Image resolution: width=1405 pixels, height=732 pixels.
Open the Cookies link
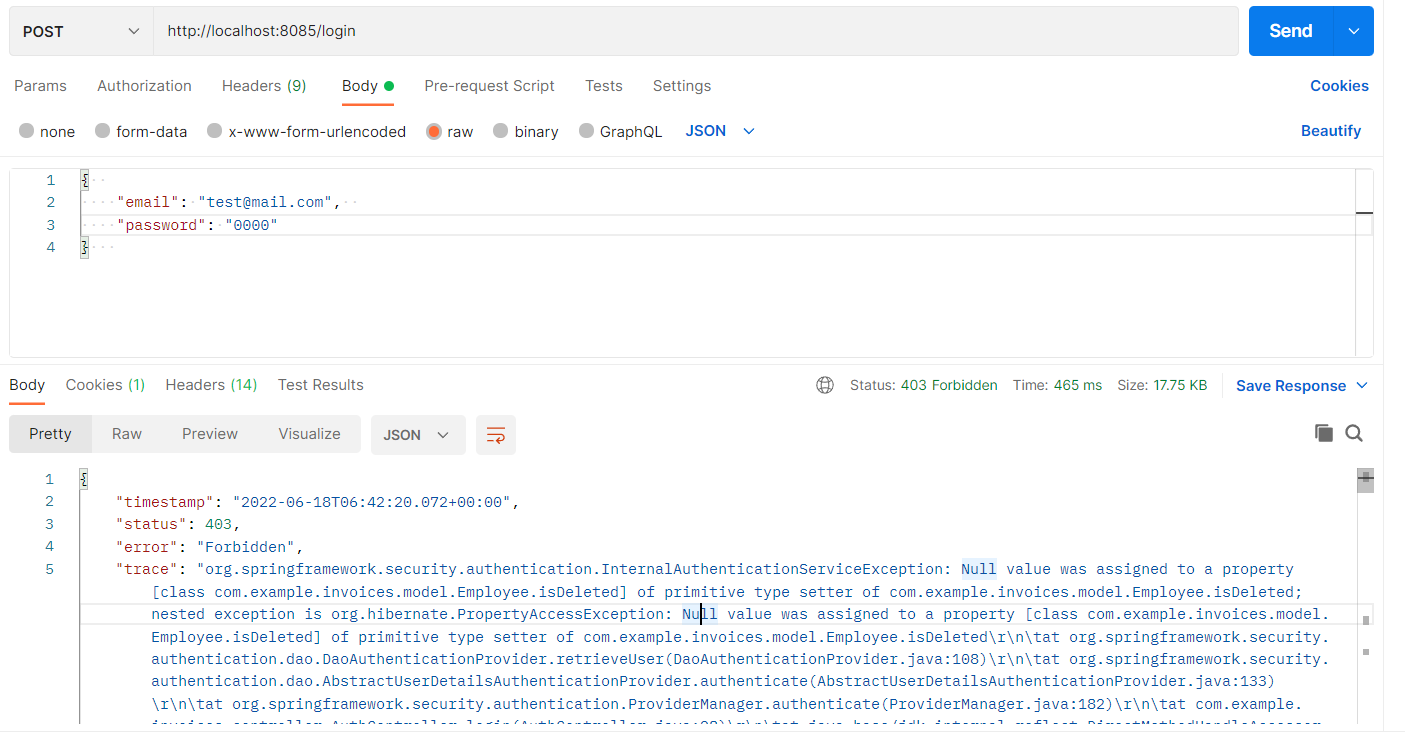pyautogui.click(x=1339, y=86)
